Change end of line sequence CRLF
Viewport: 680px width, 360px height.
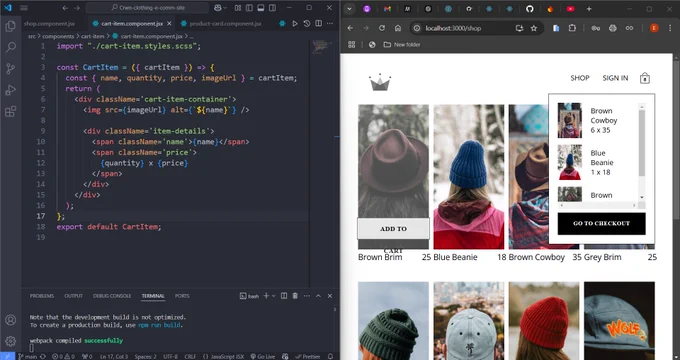click(x=190, y=357)
